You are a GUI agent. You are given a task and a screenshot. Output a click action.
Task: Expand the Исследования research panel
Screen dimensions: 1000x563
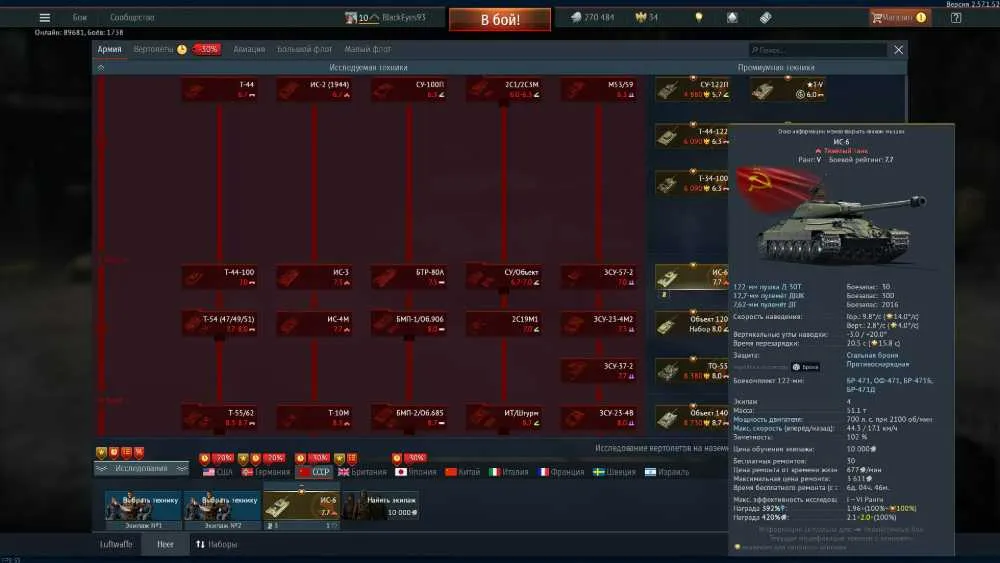pos(142,469)
